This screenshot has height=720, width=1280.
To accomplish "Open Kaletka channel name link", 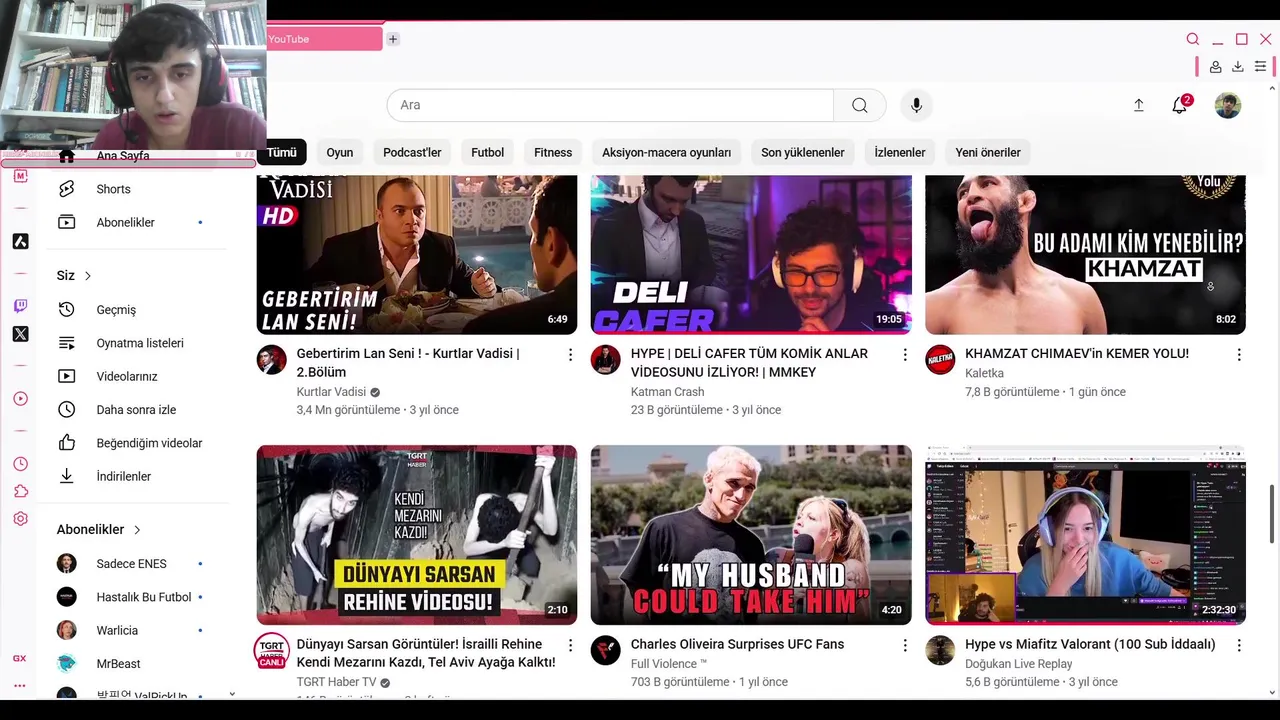I will click(984, 373).
